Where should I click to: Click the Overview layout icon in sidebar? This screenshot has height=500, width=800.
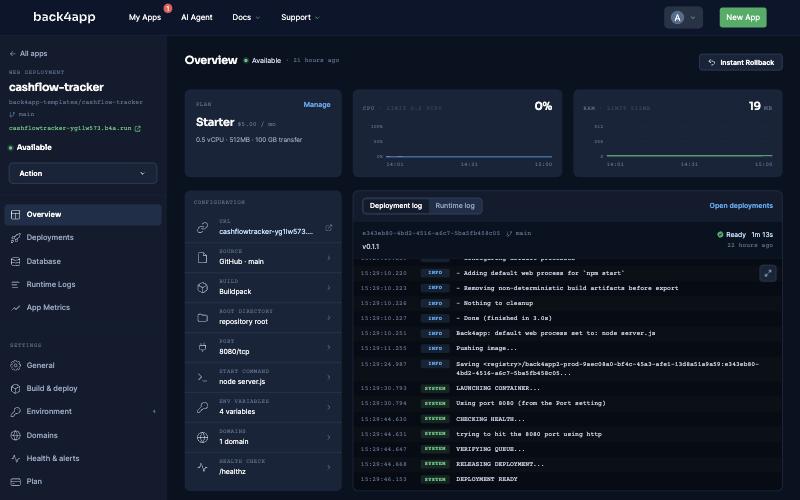[15, 215]
